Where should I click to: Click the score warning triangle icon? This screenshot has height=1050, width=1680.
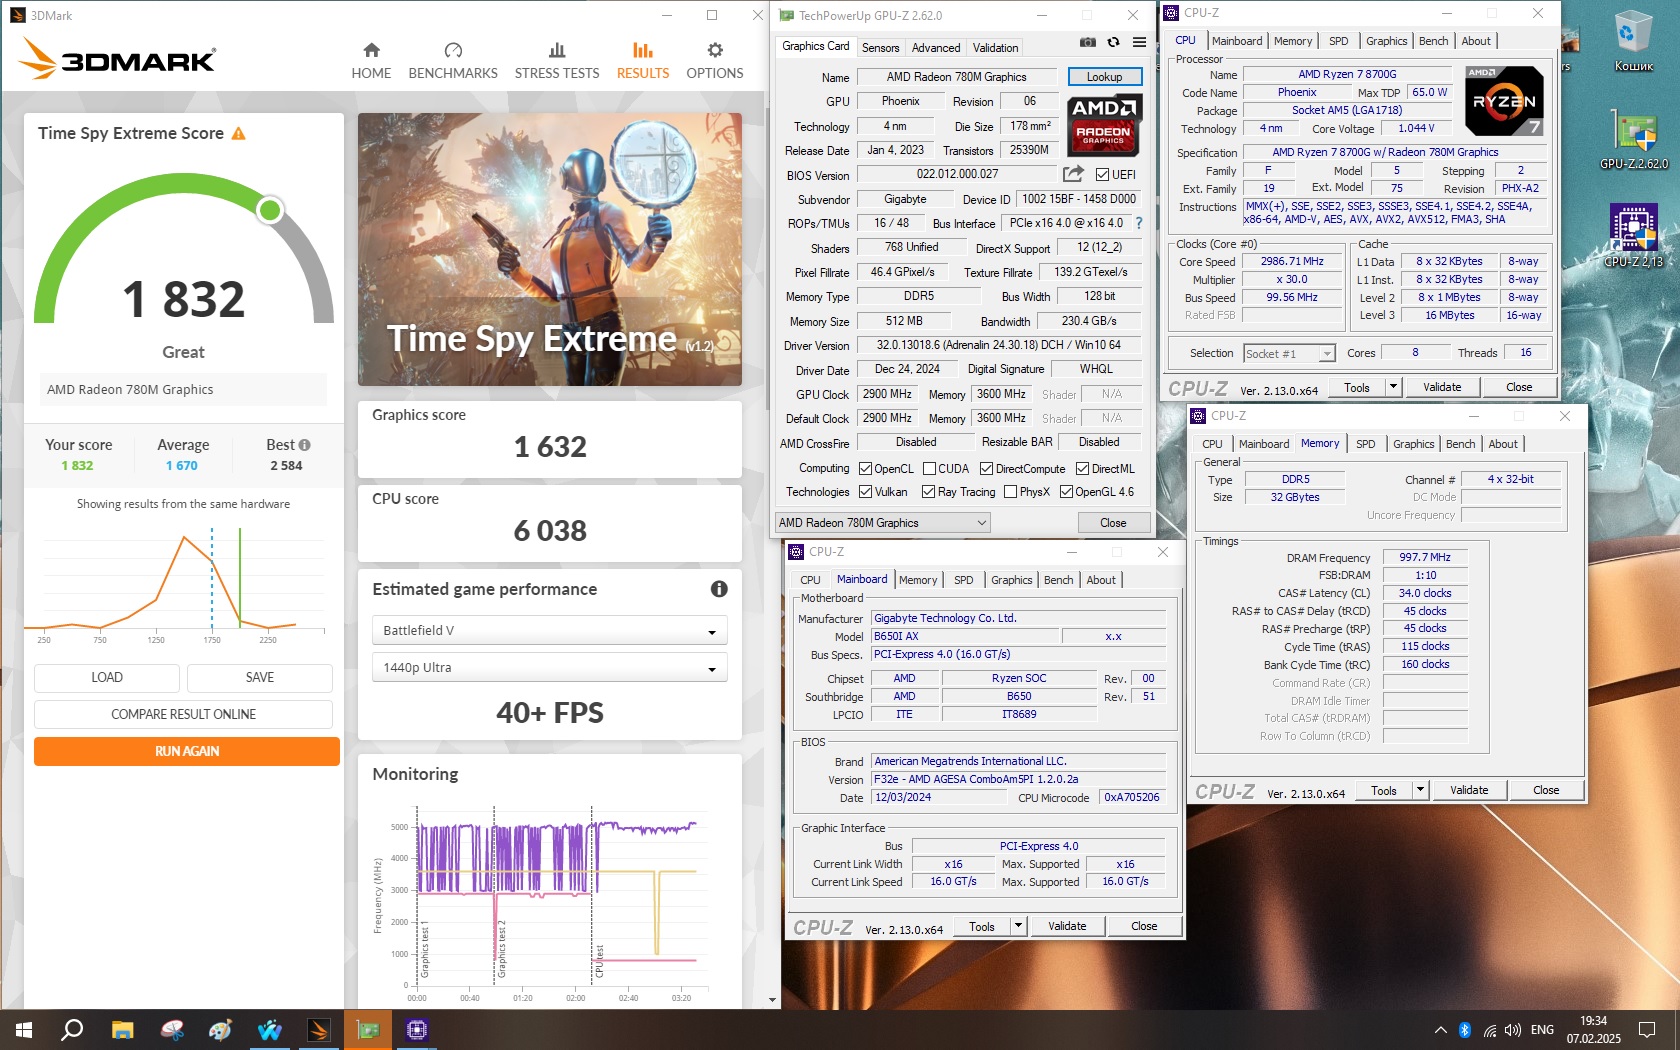[x=238, y=134]
